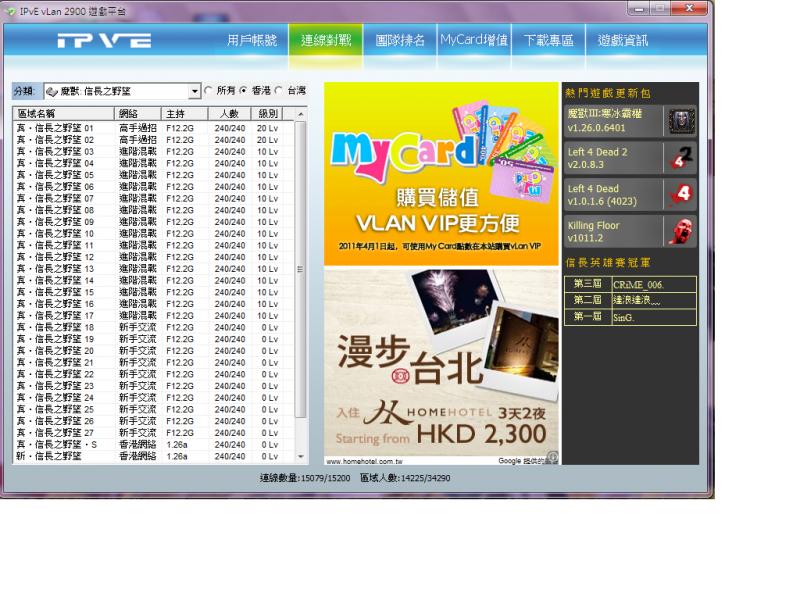
Task: Select room 真‧信長之野望 01
Action: (x=154, y=128)
